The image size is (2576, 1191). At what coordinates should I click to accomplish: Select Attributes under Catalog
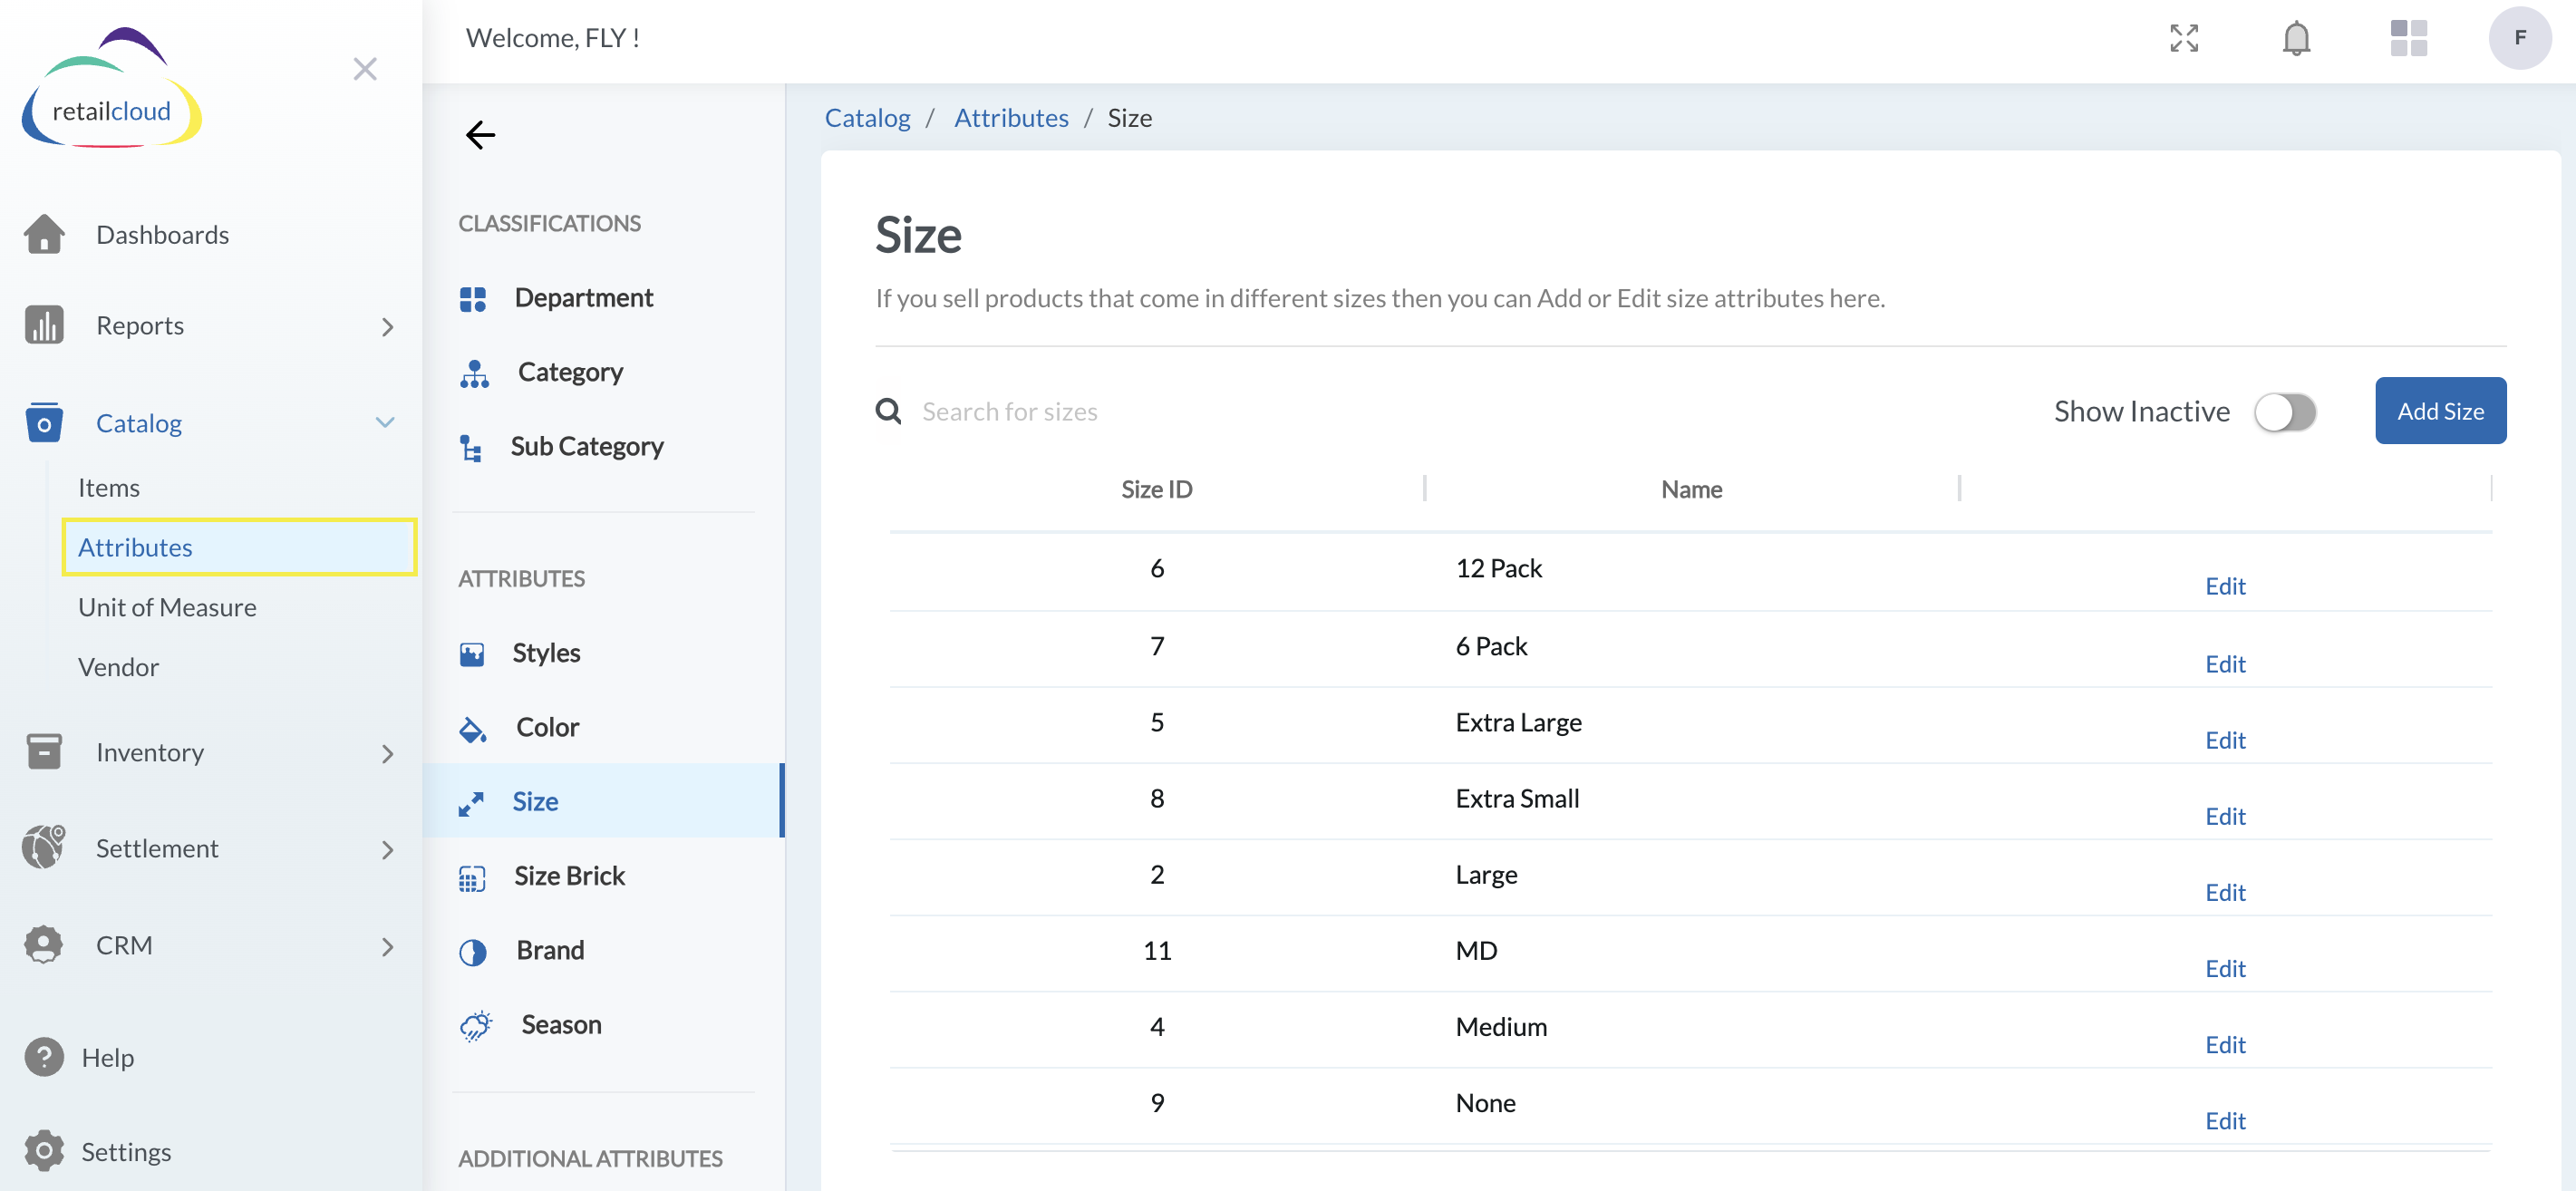pyautogui.click(x=239, y=547)
